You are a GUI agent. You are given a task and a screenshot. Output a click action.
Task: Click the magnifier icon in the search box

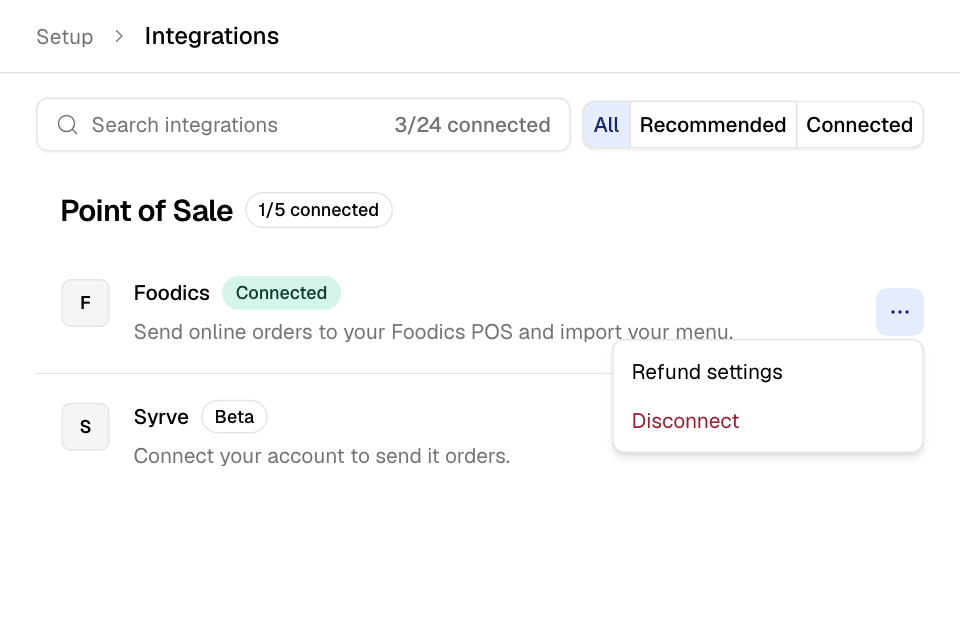(x=67, y=125)
